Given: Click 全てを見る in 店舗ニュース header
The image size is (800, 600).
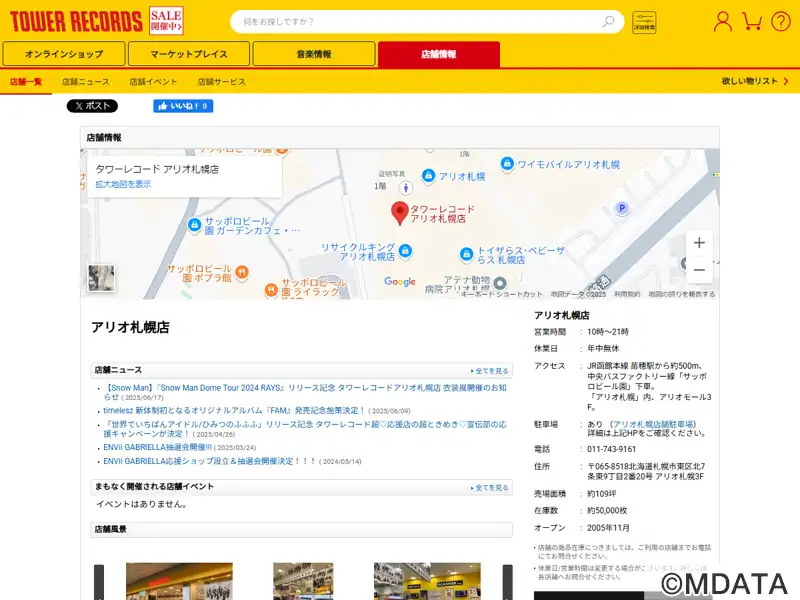Looking at the screenshot, I should [490, 371].
